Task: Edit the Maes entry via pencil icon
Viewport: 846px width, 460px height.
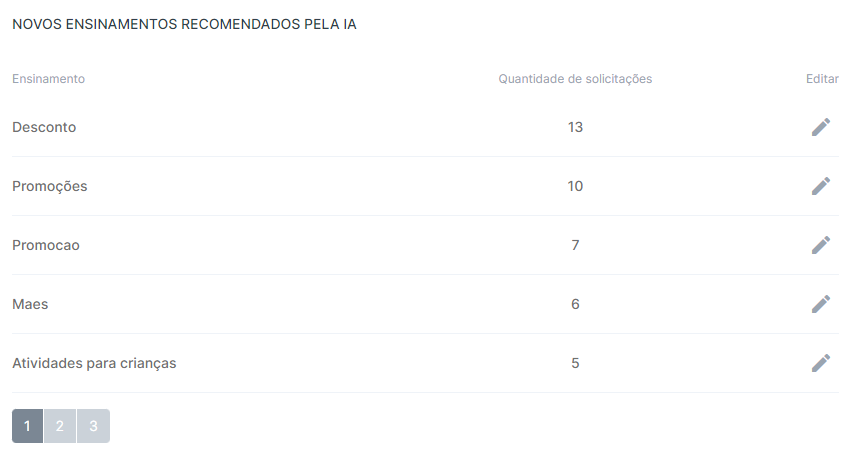Action: pos(821,304)
